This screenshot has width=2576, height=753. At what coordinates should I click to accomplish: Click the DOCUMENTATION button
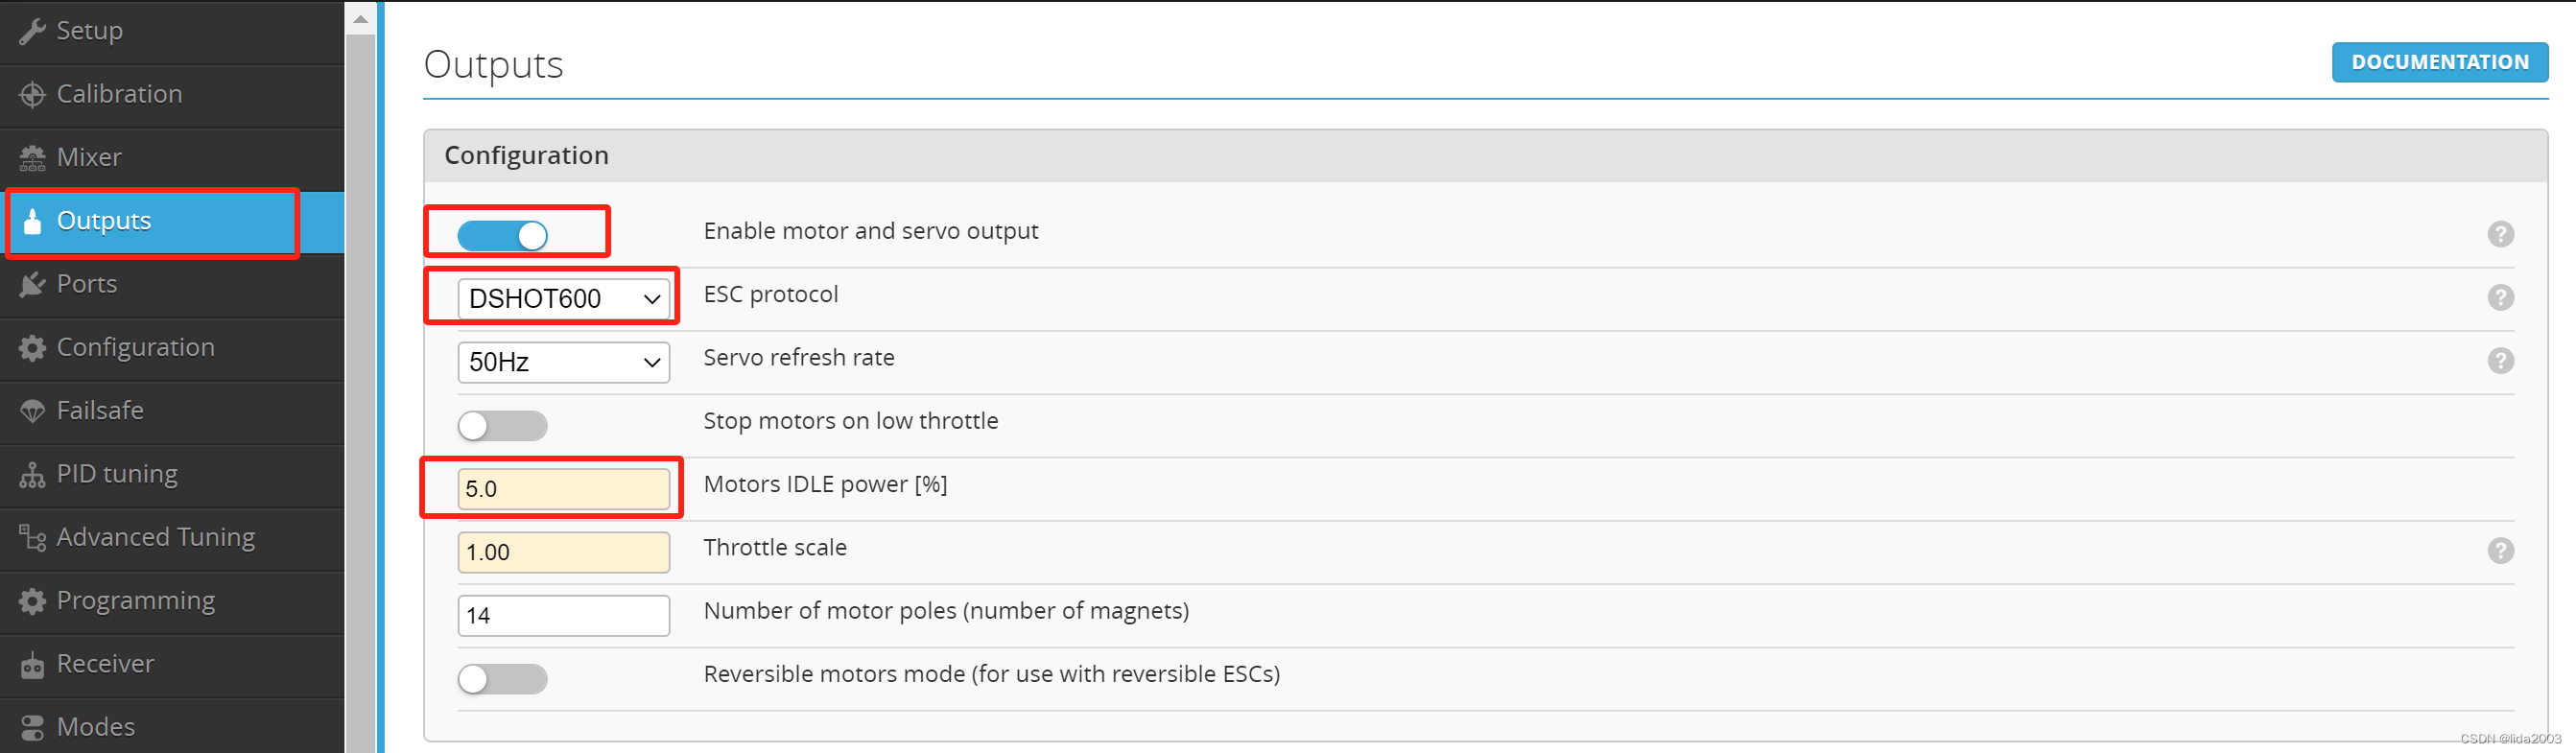(x=2439, y=62)
